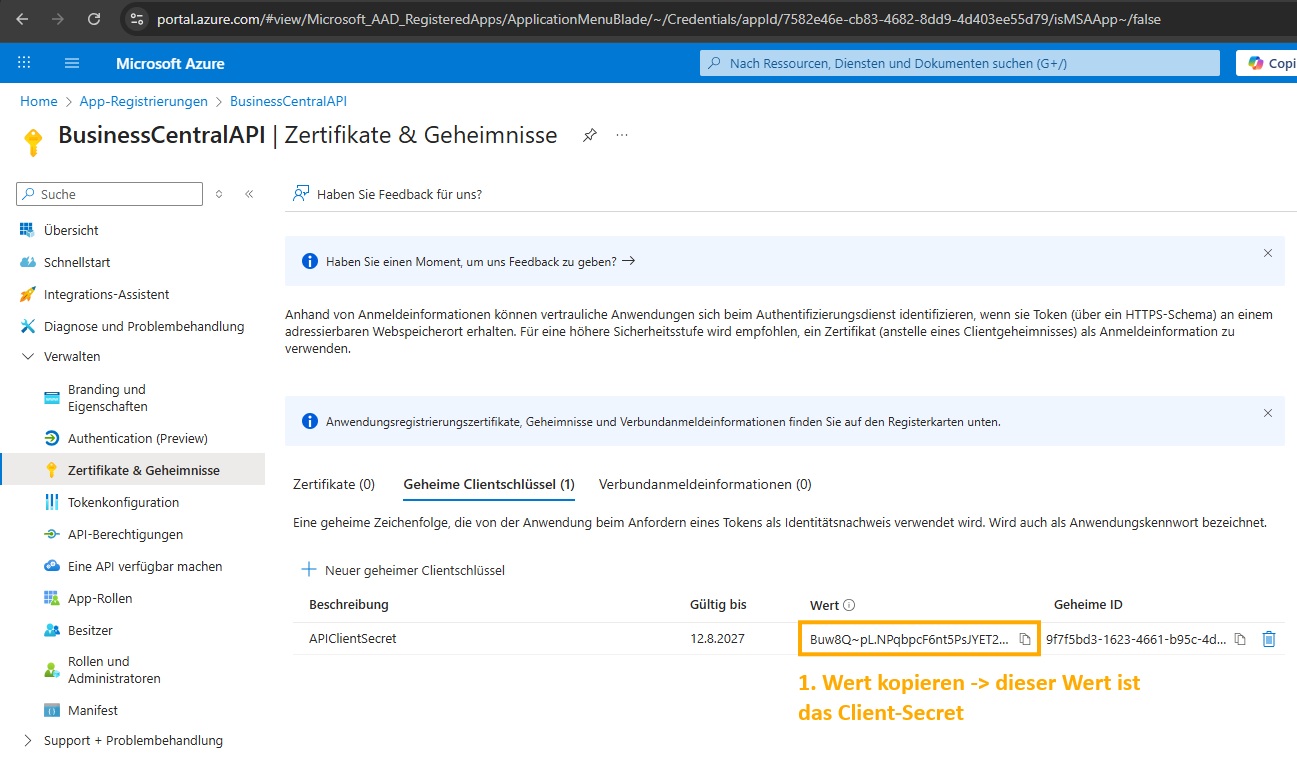
Task: Select the APIClientSecret description cell
Action: coord(353,638)
